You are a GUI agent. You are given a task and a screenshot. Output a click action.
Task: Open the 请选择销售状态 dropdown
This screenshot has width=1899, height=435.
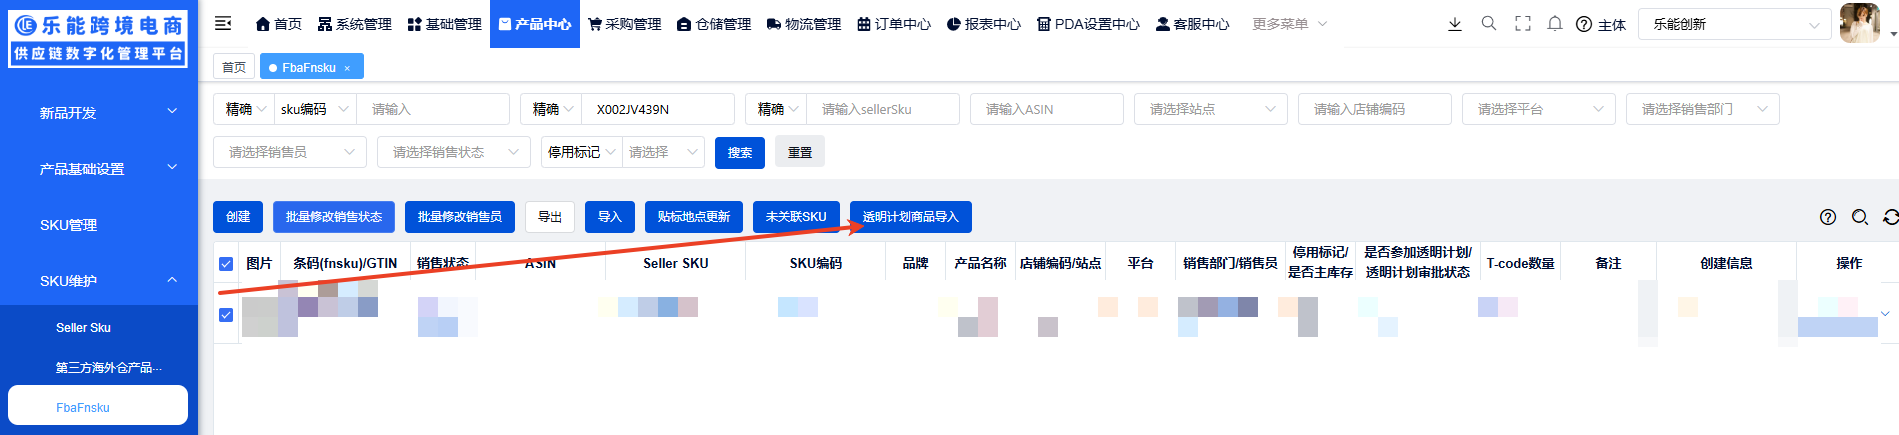(x=453, y=152)
